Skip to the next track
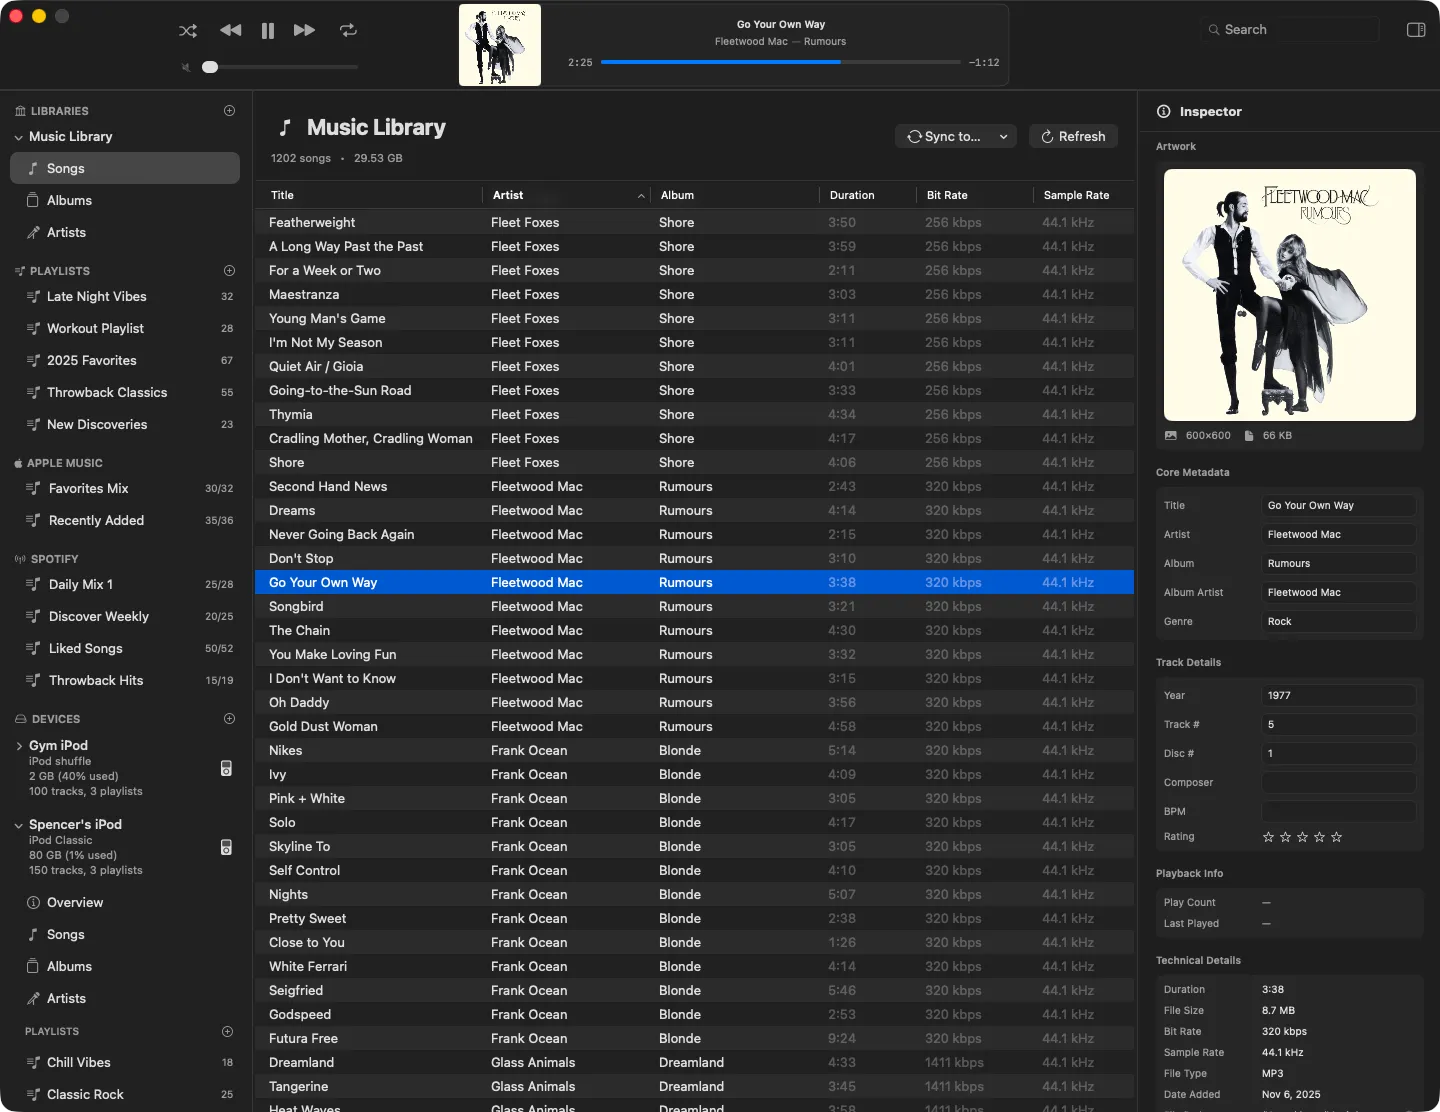The height and width of the screenshot is (1112, 1440). [x=305, y=31]
